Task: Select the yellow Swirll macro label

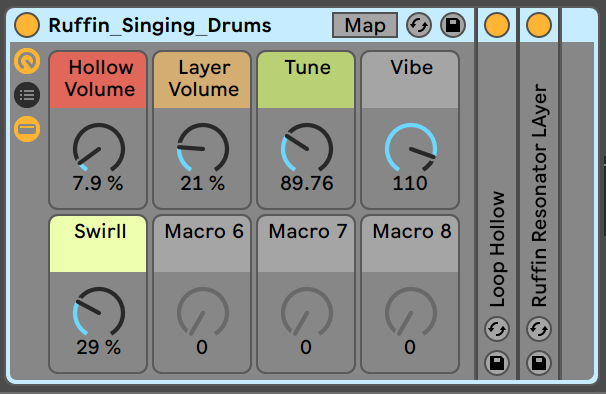Action: click(x=98, y=244)
